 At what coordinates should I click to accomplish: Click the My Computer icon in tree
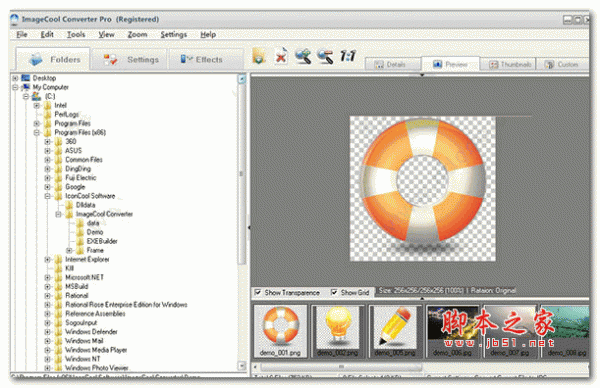click(26, 87)
